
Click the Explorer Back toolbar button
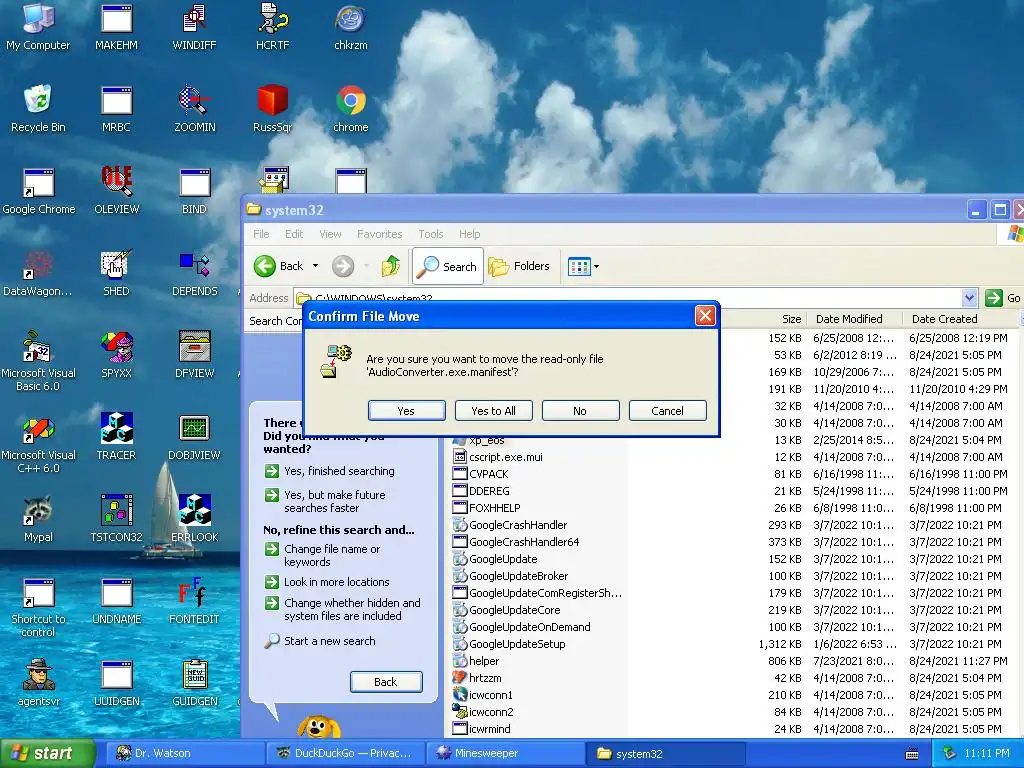click(x=279, y=266)
